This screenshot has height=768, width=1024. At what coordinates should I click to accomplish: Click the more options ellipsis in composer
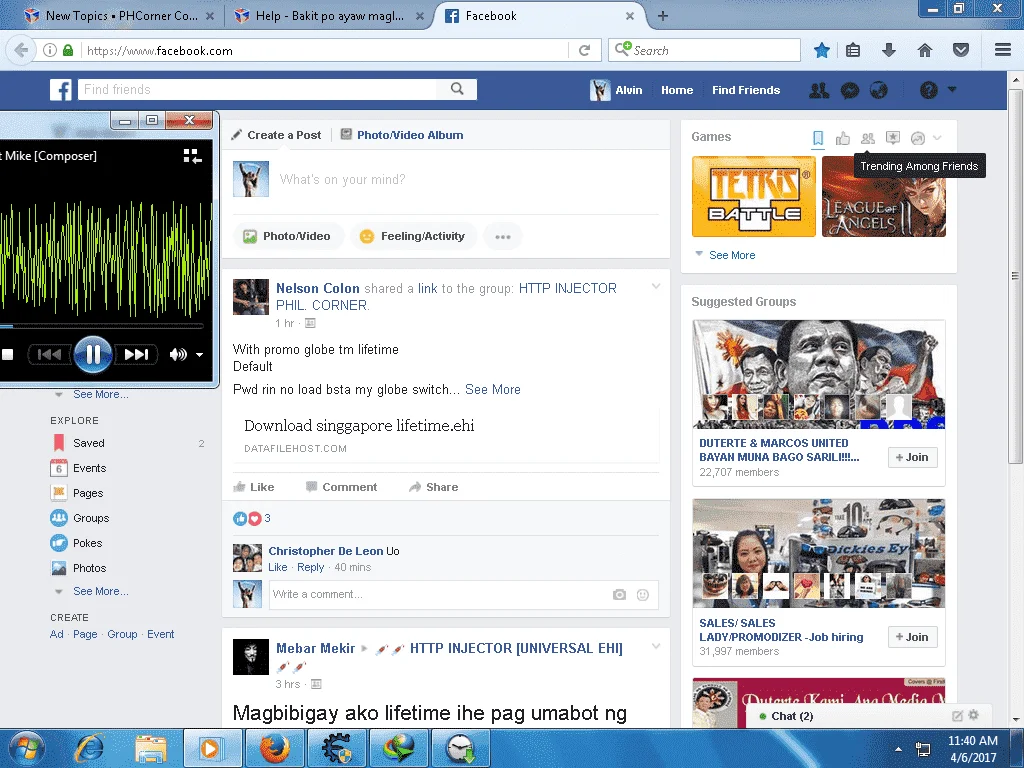coord(502,236)
